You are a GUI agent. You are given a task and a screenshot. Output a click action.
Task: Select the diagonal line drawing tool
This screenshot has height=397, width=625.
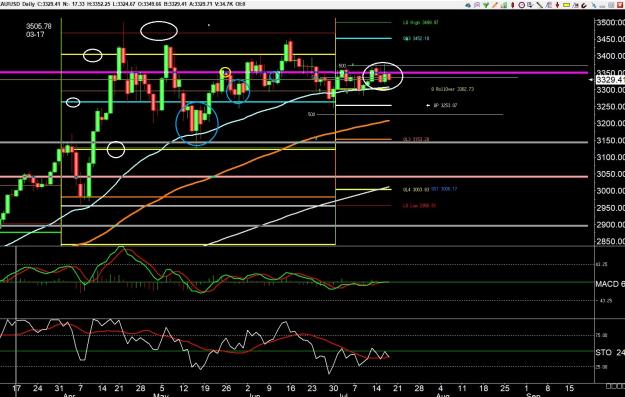click(x=540, y=5)
